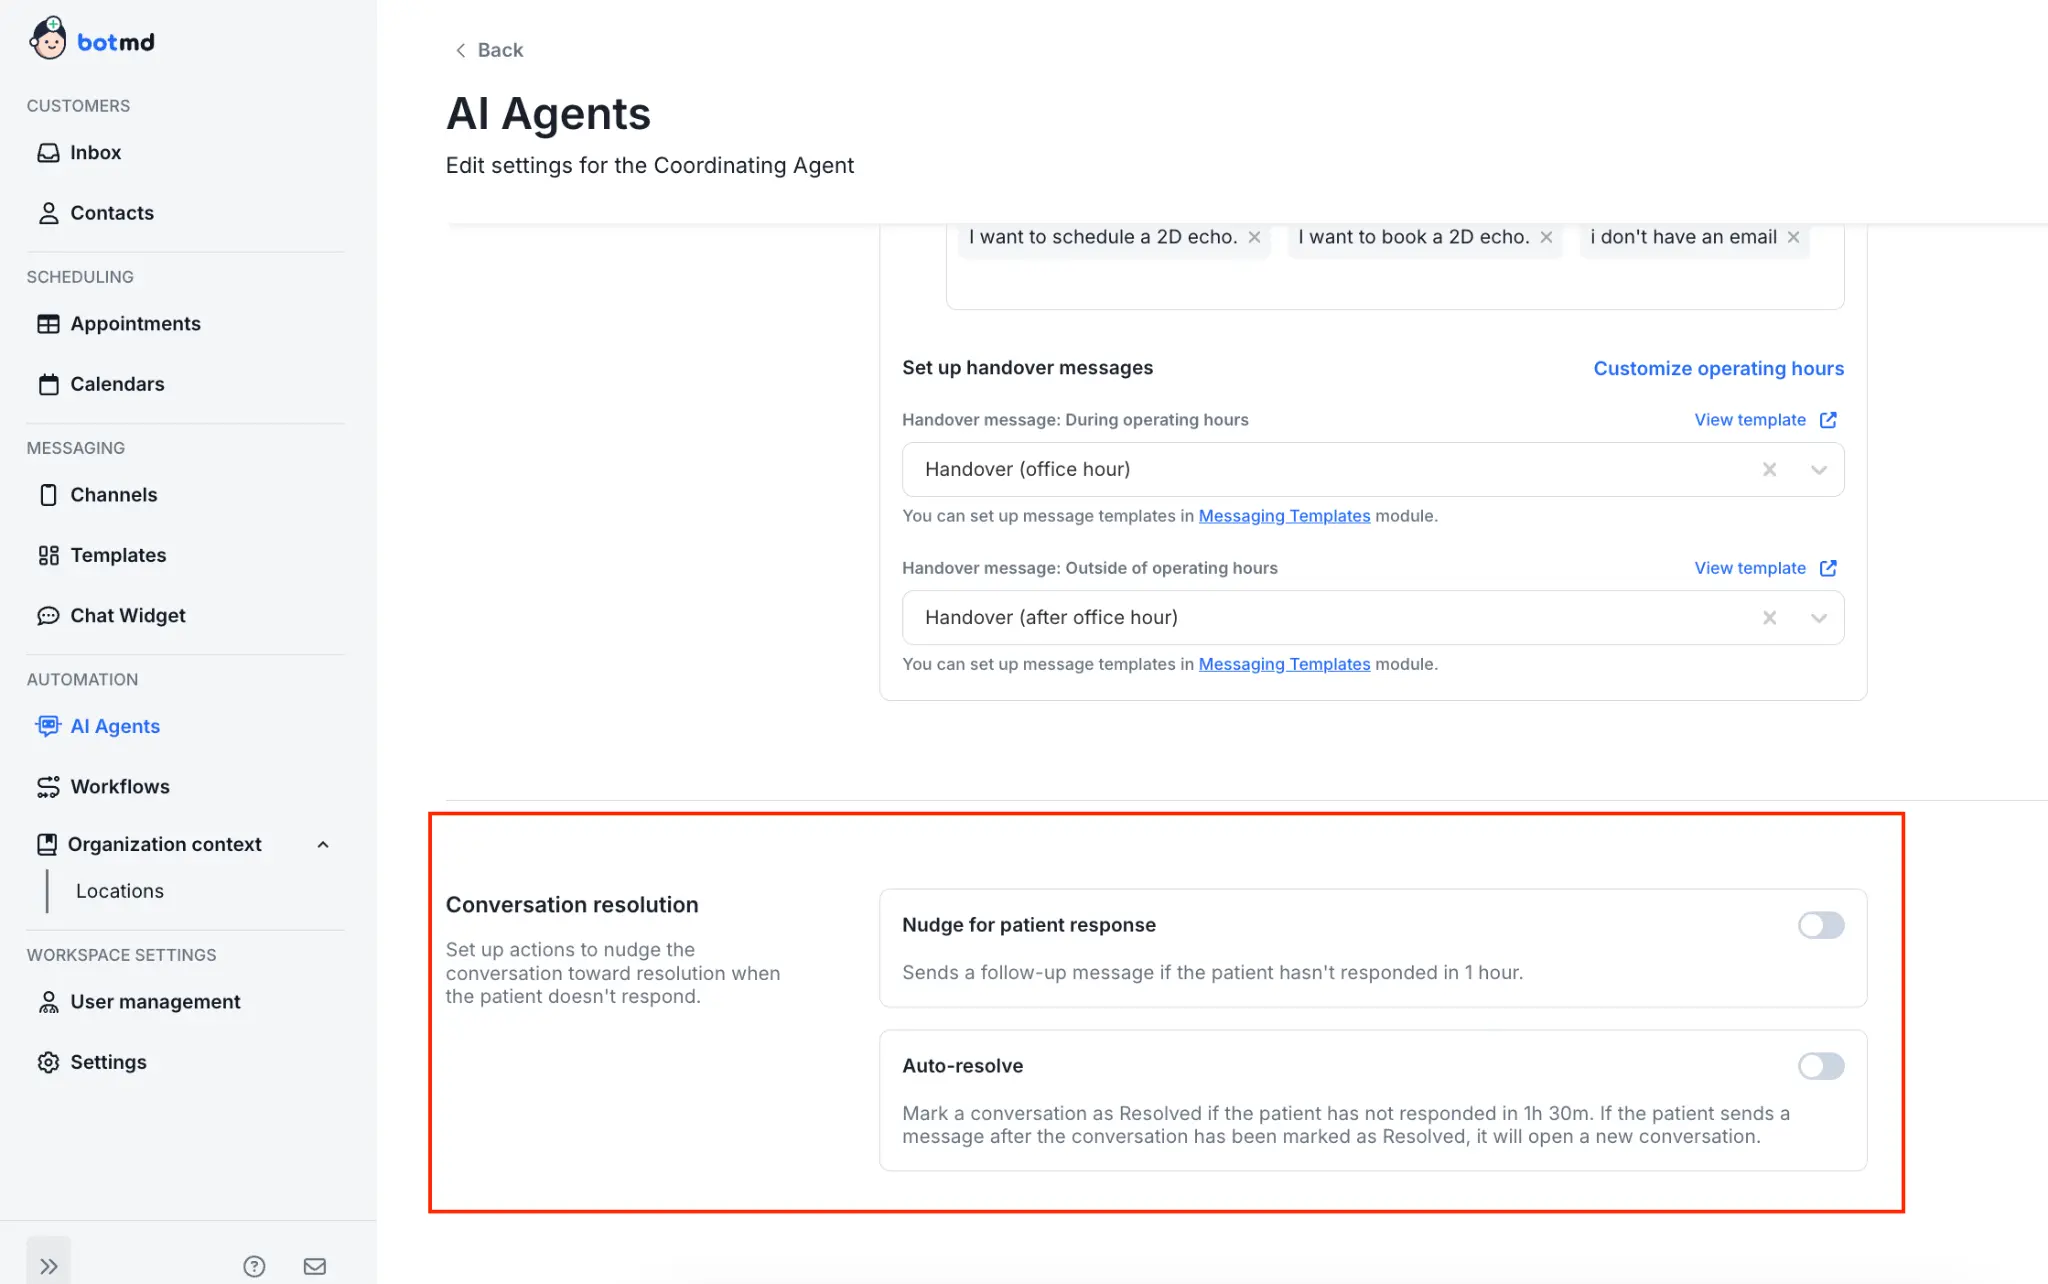
Task: View Appointments under Scheduling
Action: click(135, 323)
